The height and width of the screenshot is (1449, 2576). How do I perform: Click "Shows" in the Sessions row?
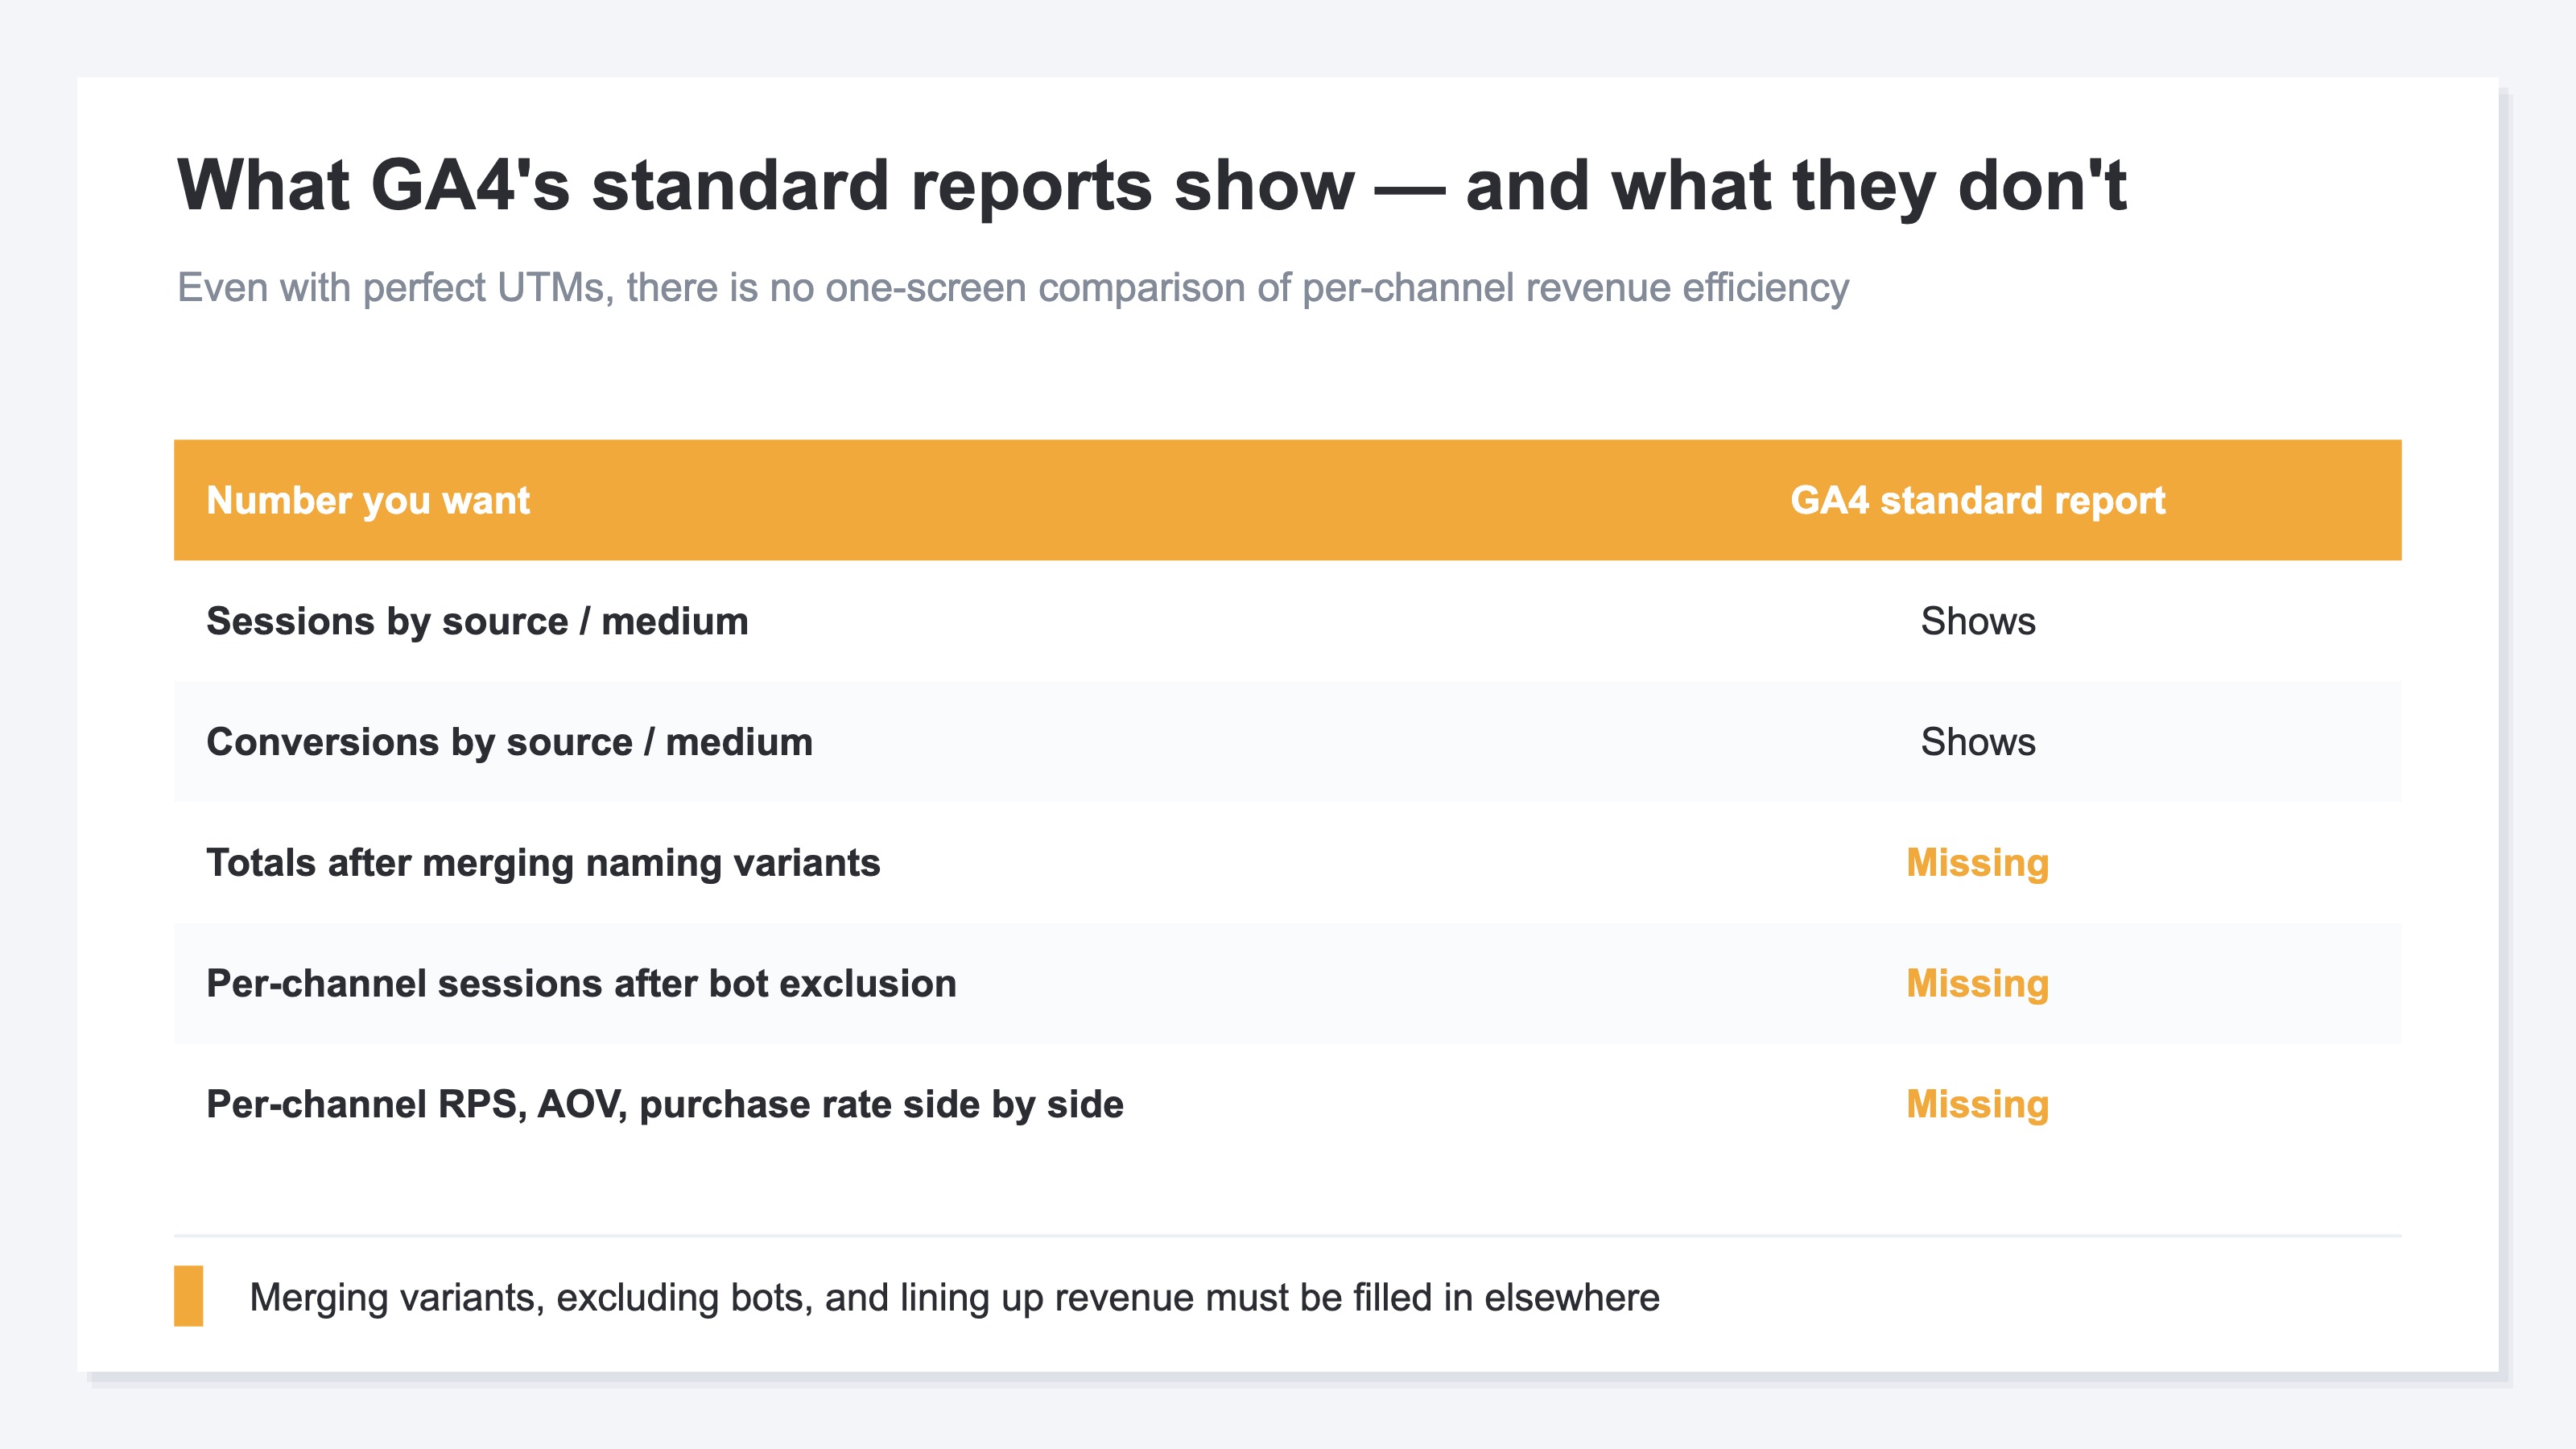[x=1977, y=621]
